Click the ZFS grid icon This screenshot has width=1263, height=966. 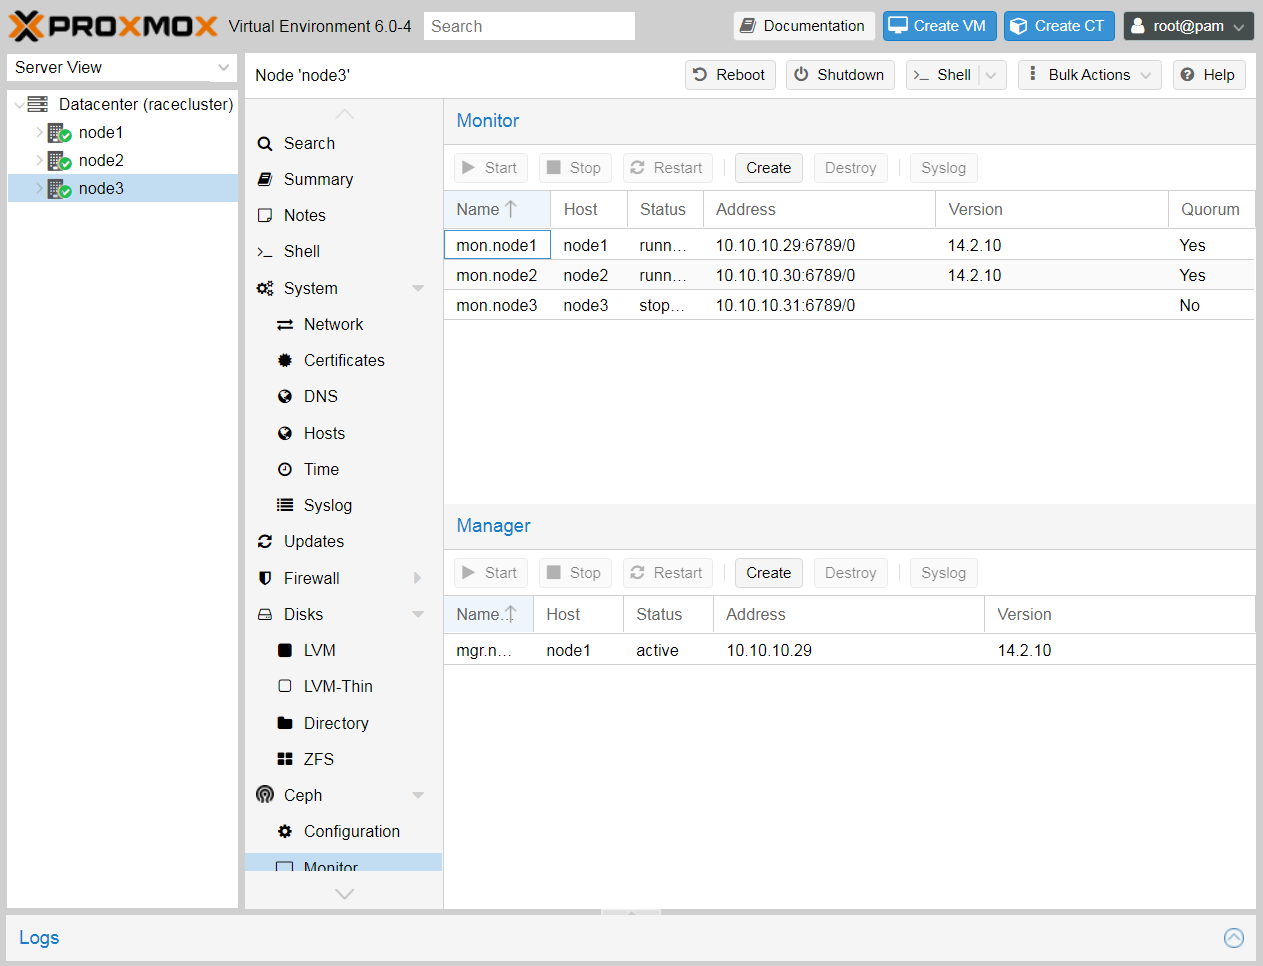point(285,759)
